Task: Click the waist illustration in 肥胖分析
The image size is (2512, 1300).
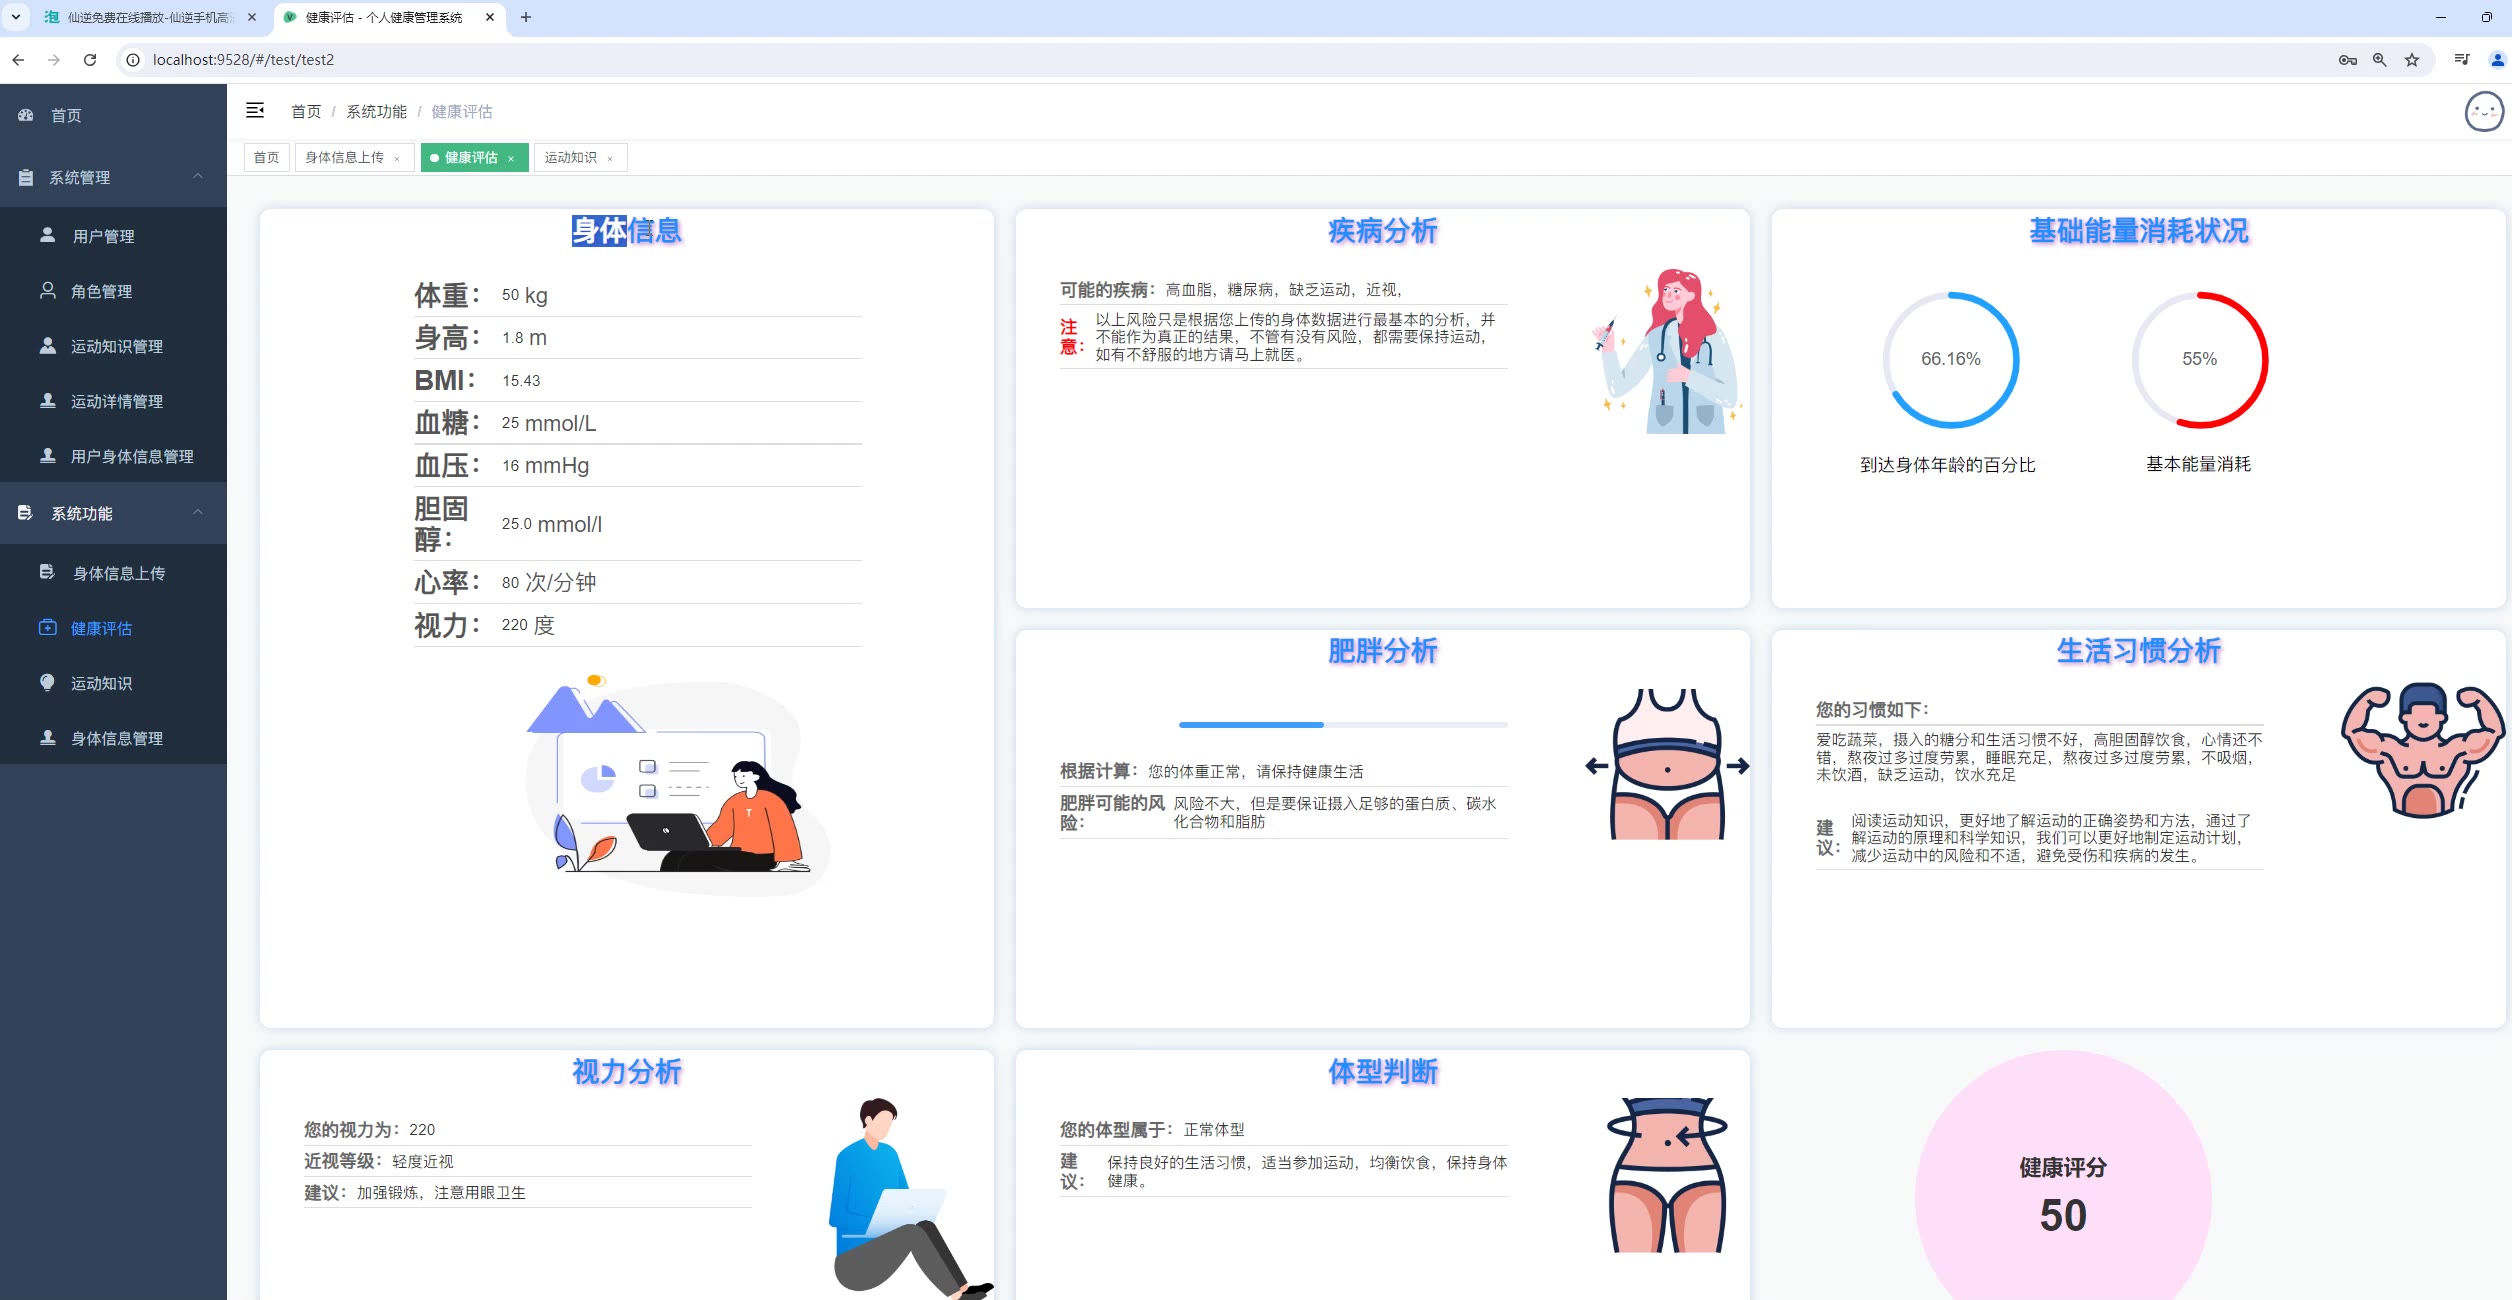Action: (1667, 764)
